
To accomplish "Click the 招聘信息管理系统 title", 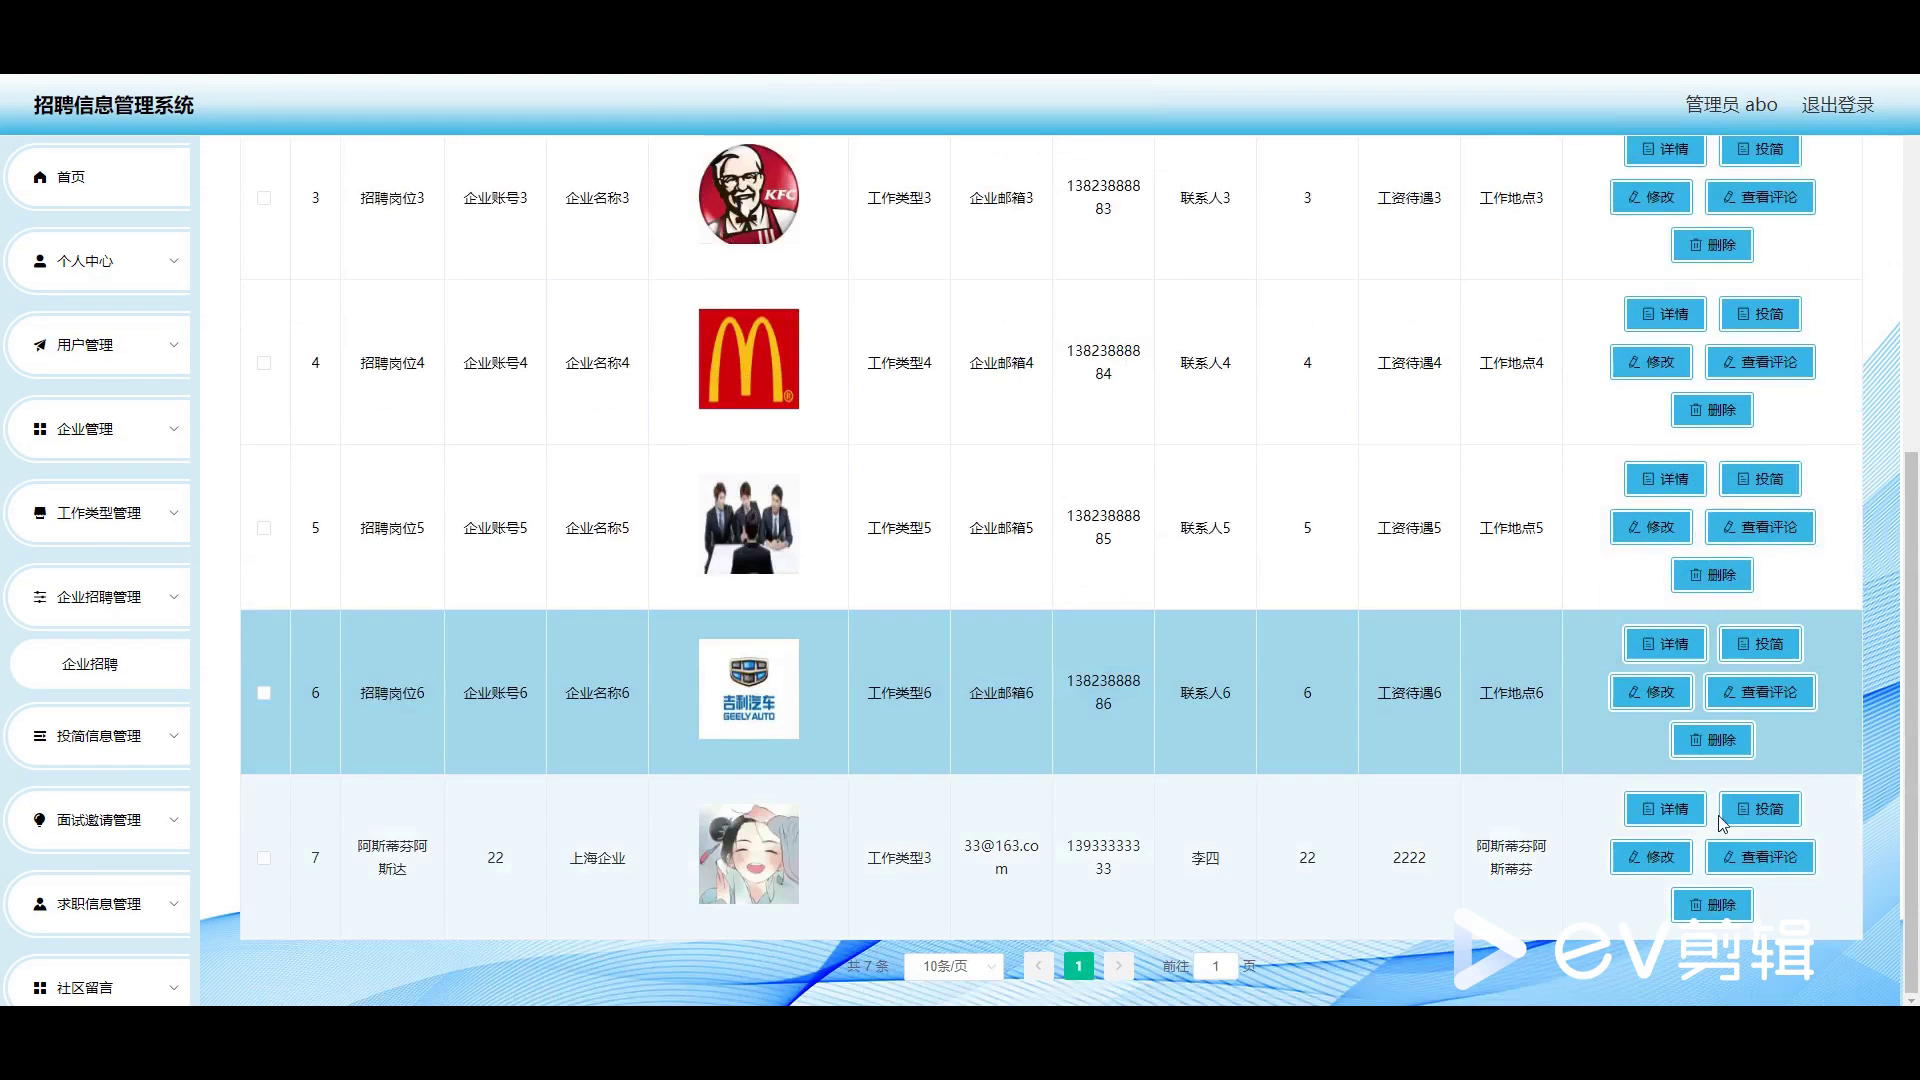I will point(114,105).
